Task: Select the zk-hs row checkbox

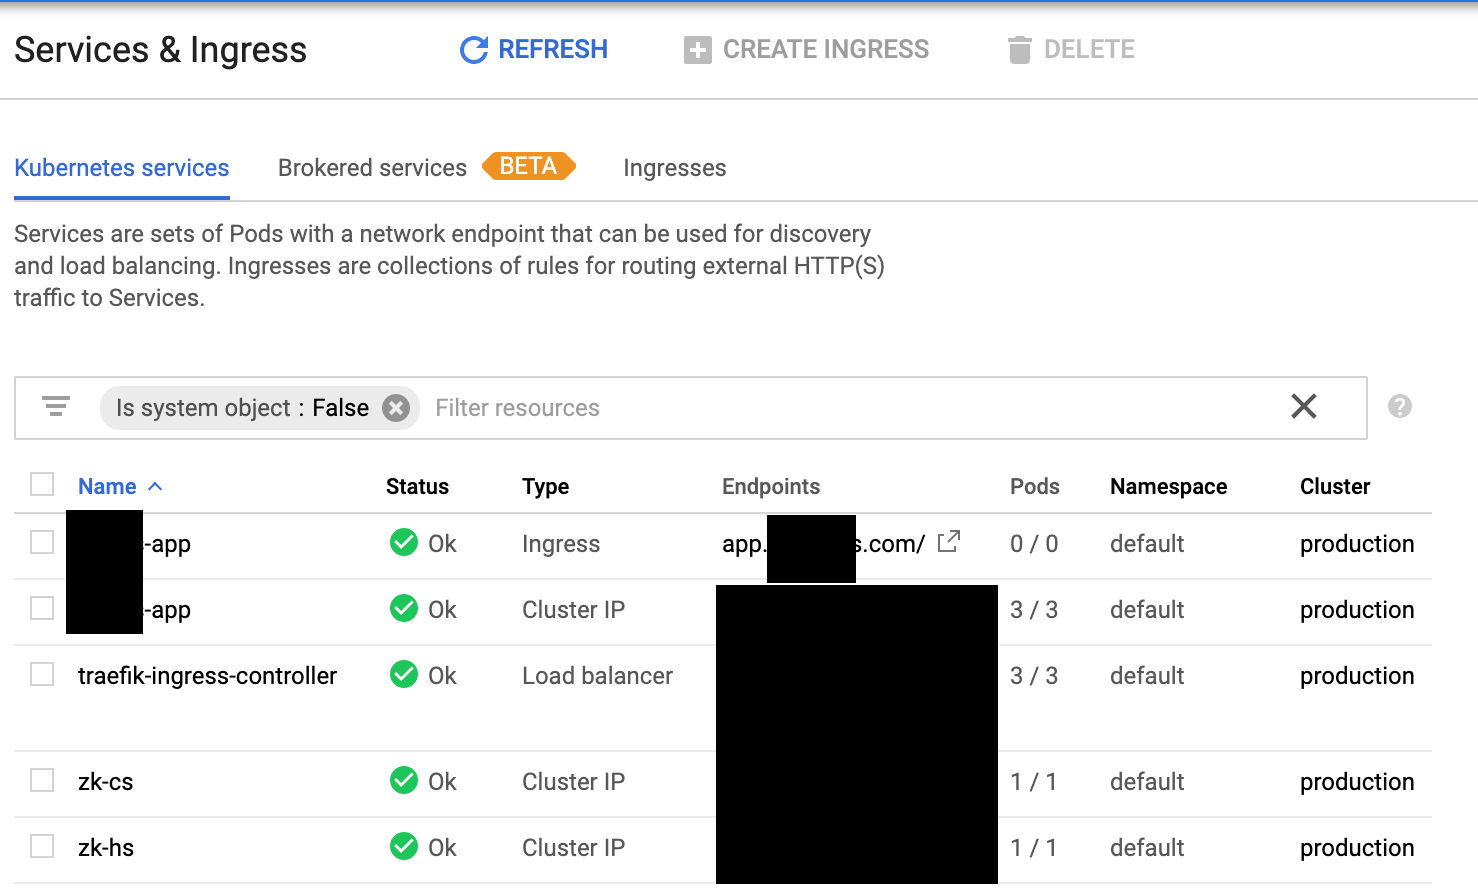Action: [42, 847]
